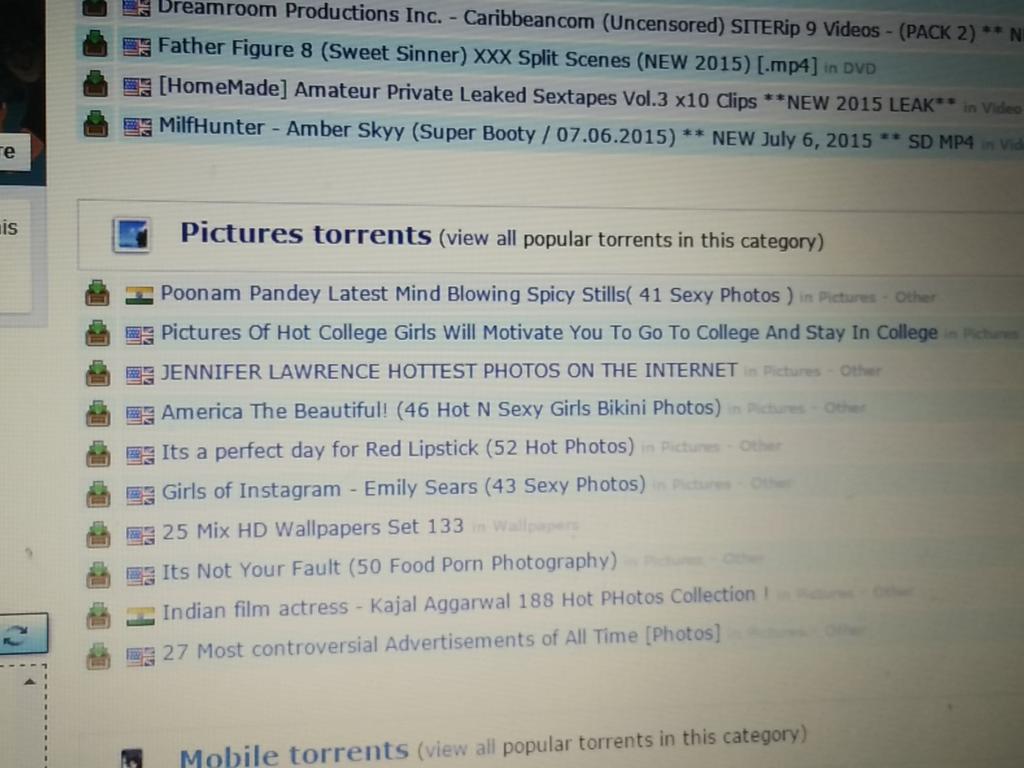This screenshot has height=768, width=1024.
Task: Click the small up arrow in left sidebar
Action: [29, 682]
